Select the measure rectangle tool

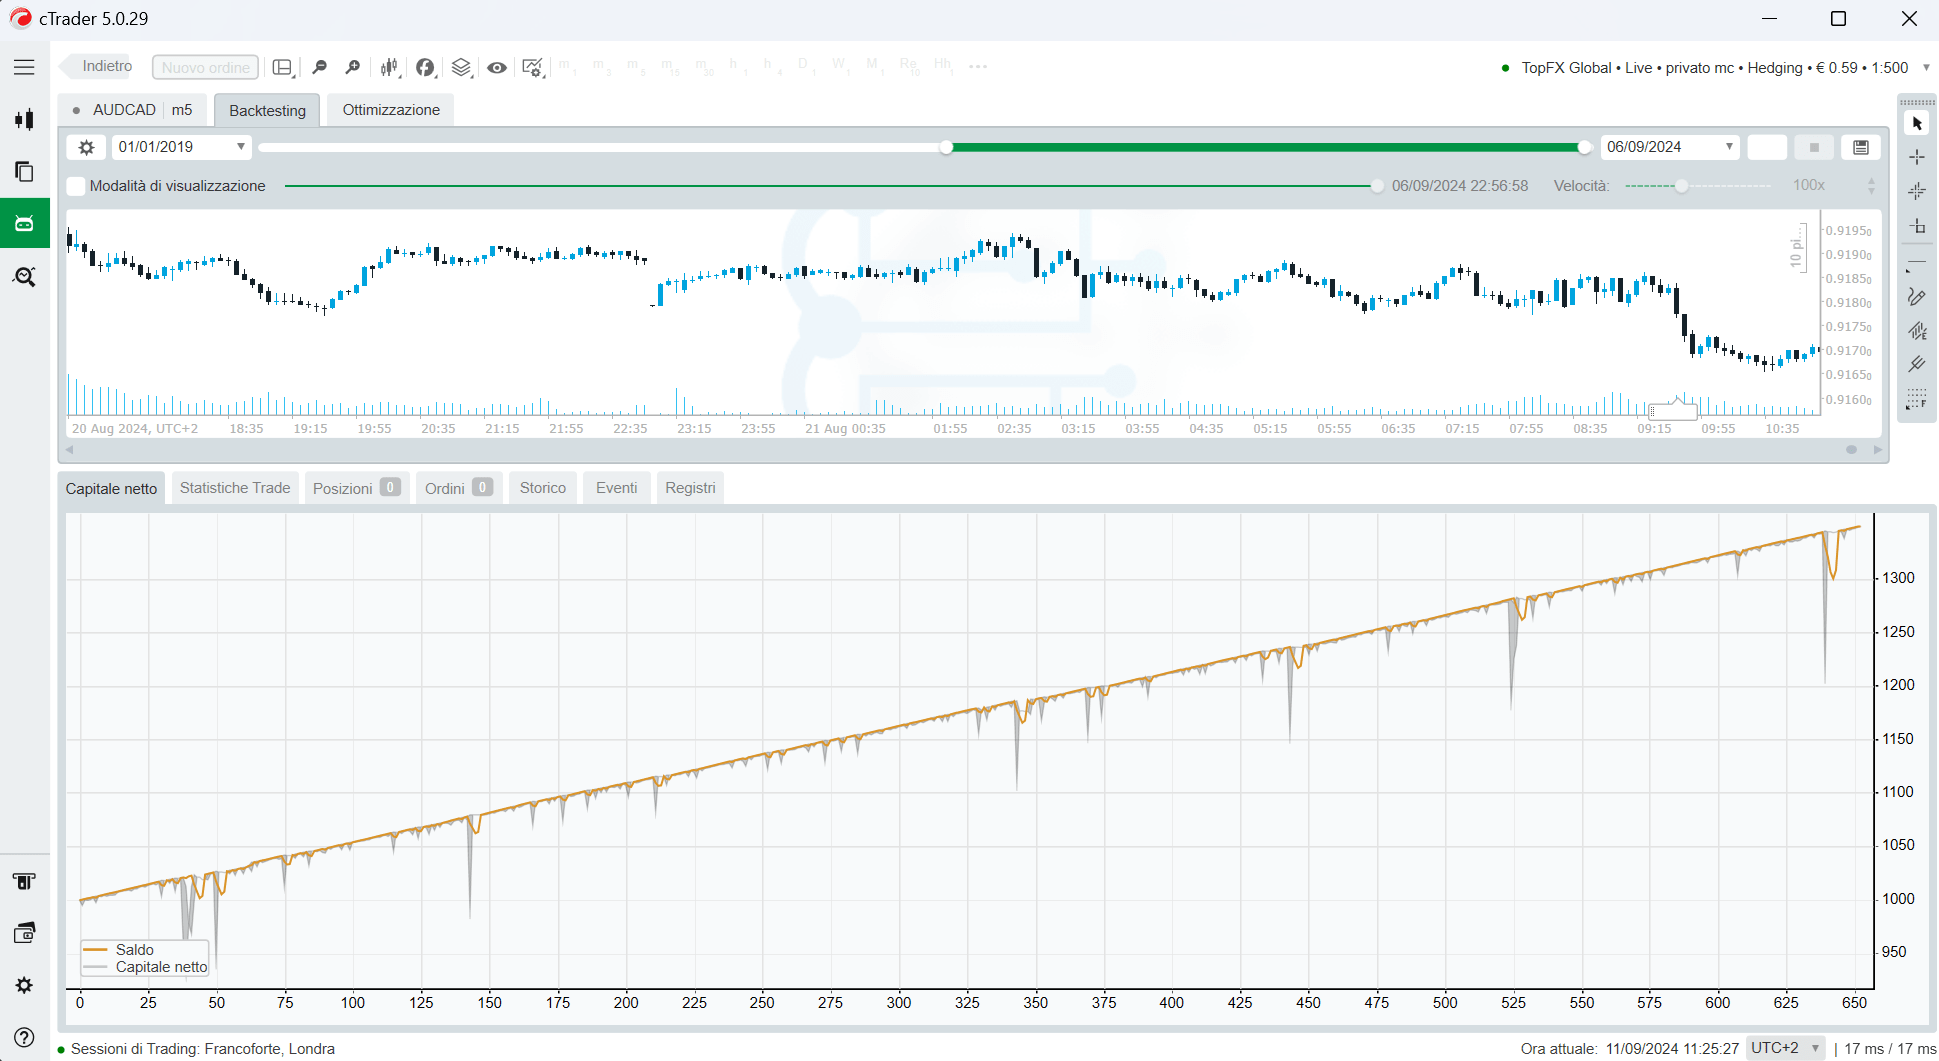(x=1917, y=226)
